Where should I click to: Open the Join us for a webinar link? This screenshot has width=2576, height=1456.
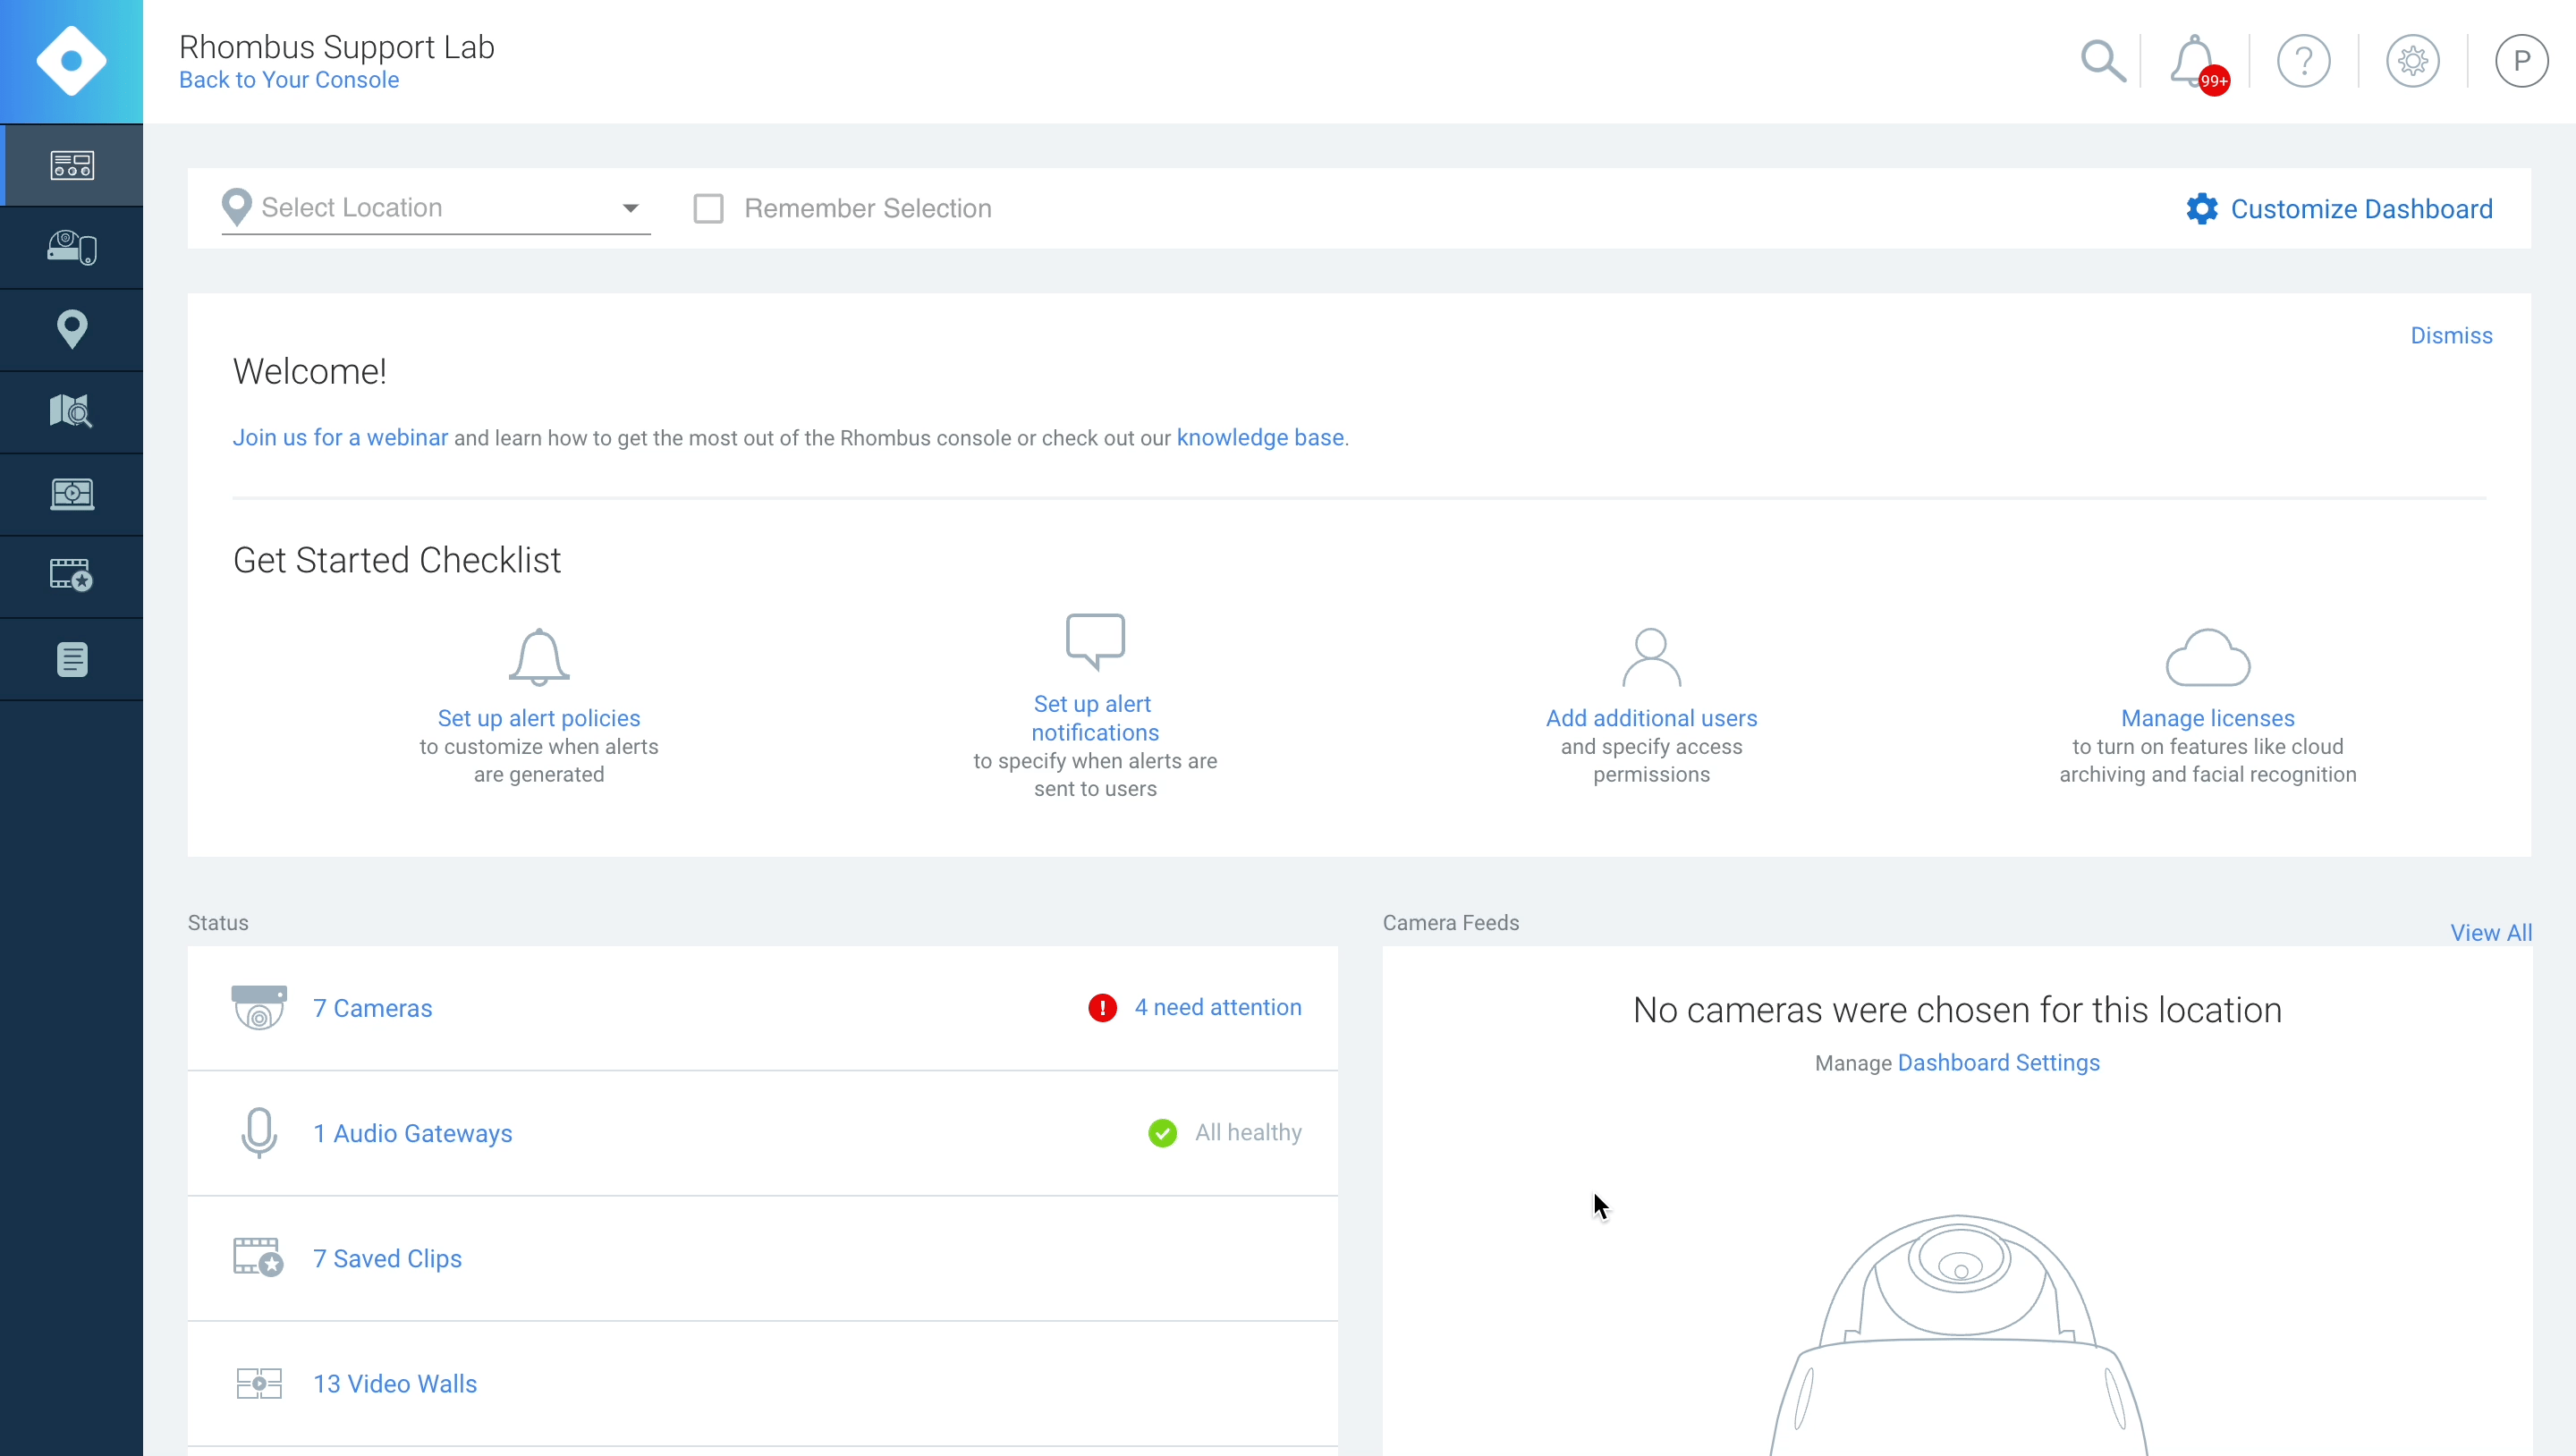click(x=341, y=438)
